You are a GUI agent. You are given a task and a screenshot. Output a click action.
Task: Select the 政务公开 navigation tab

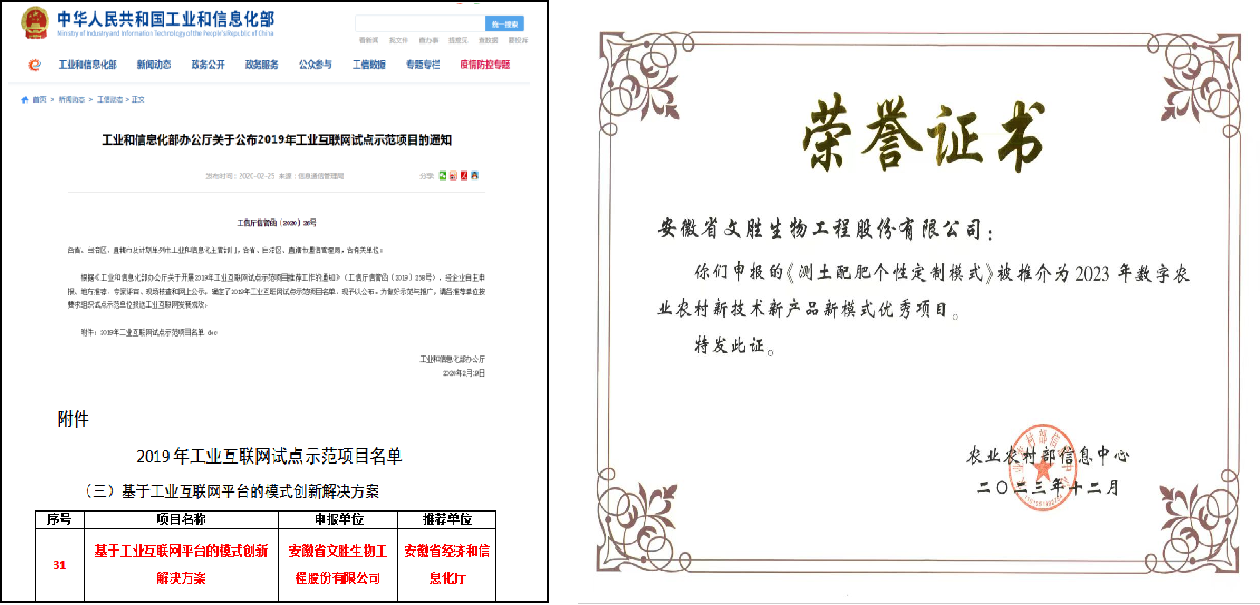coord(208,65)
